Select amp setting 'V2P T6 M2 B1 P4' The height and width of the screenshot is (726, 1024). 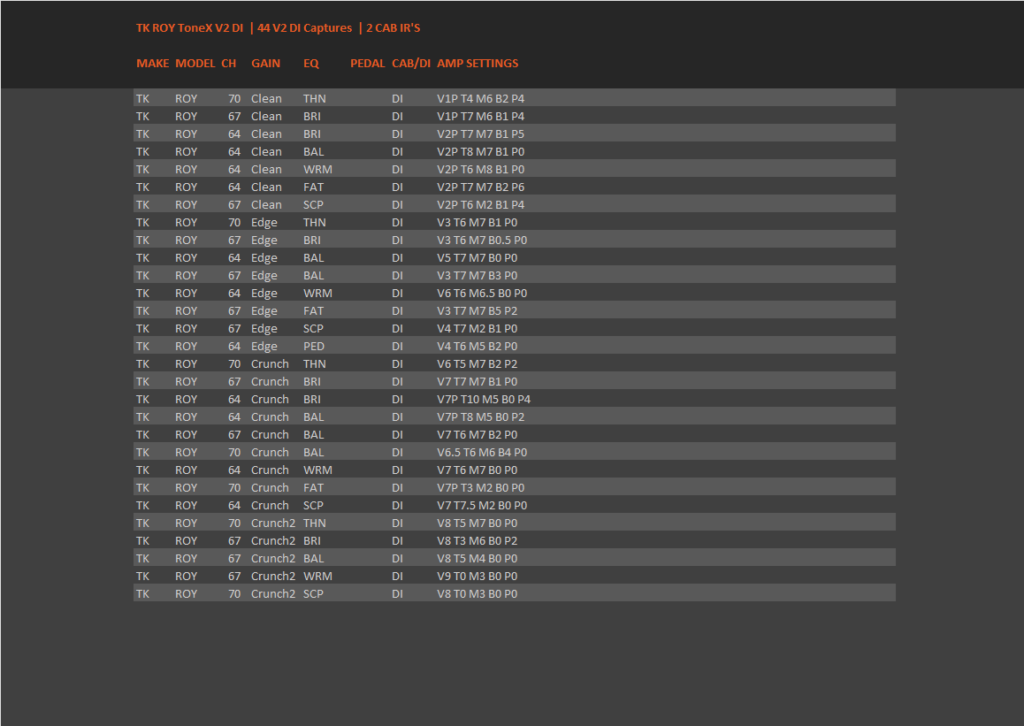481,204
